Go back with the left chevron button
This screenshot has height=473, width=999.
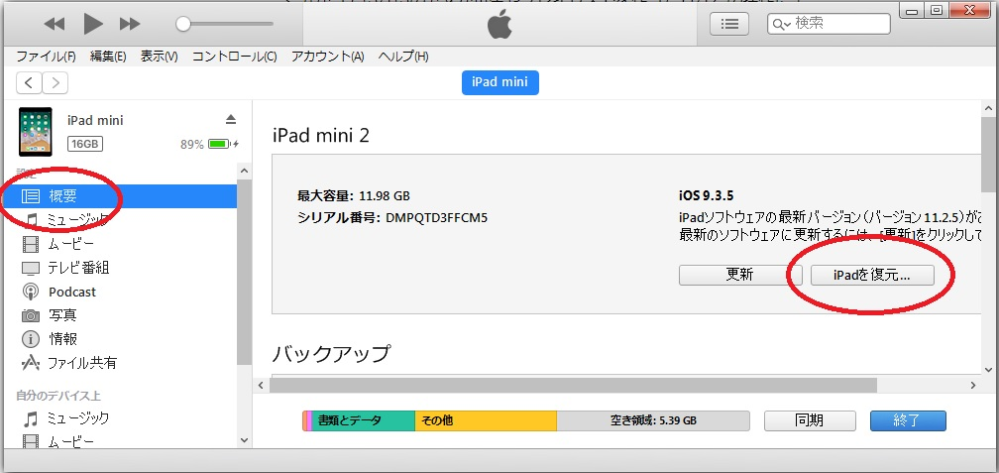(29, 83)
